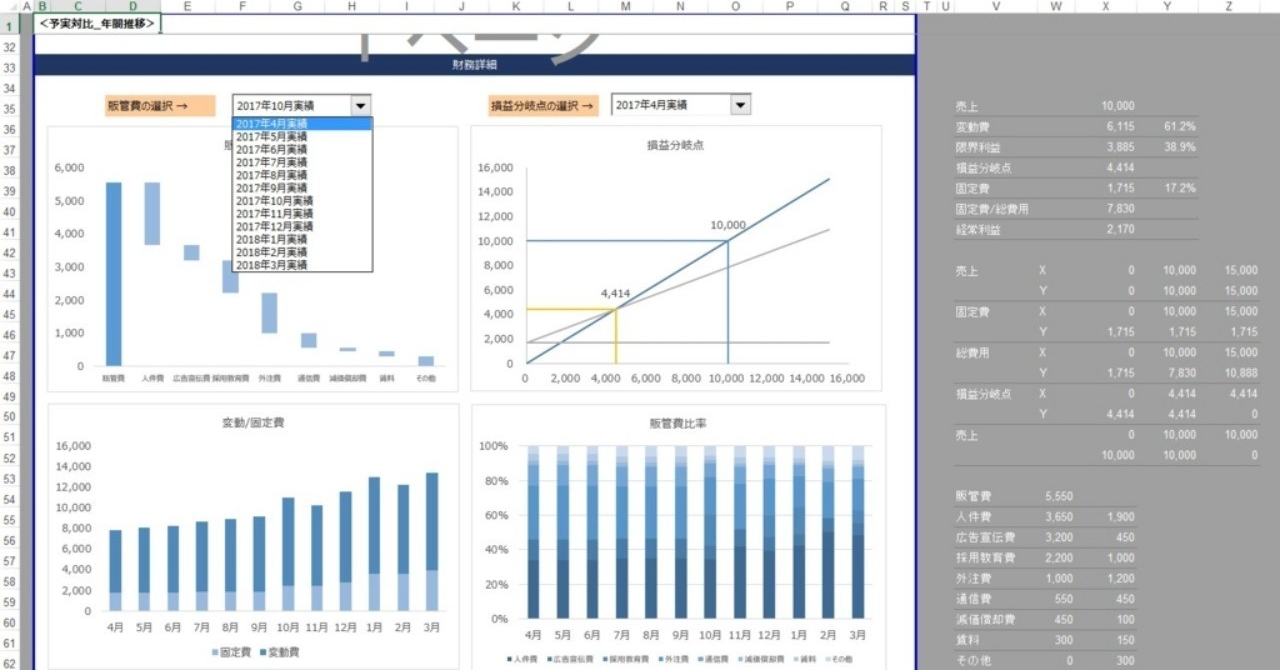Image resolution: width=1280 pixels, height=670 pixels.
Task: Select column header P
Action: tap(790, 7)
